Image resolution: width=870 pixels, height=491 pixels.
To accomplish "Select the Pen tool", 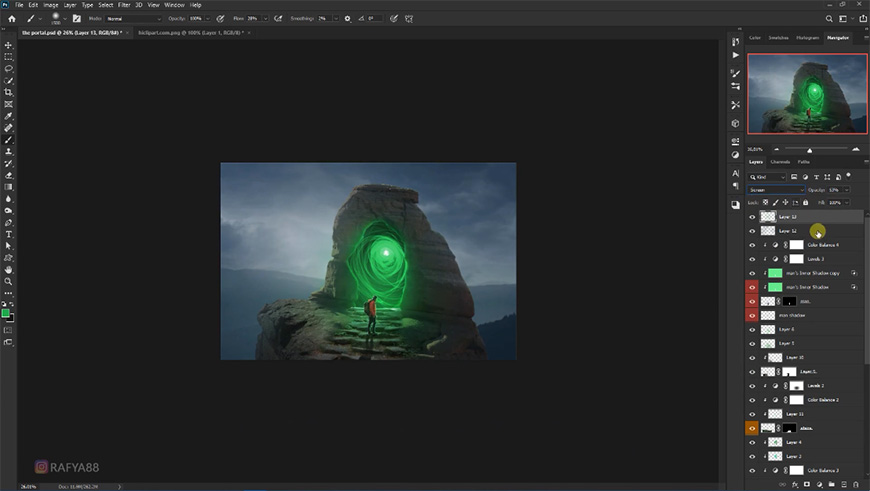I will tap(8, 222).
